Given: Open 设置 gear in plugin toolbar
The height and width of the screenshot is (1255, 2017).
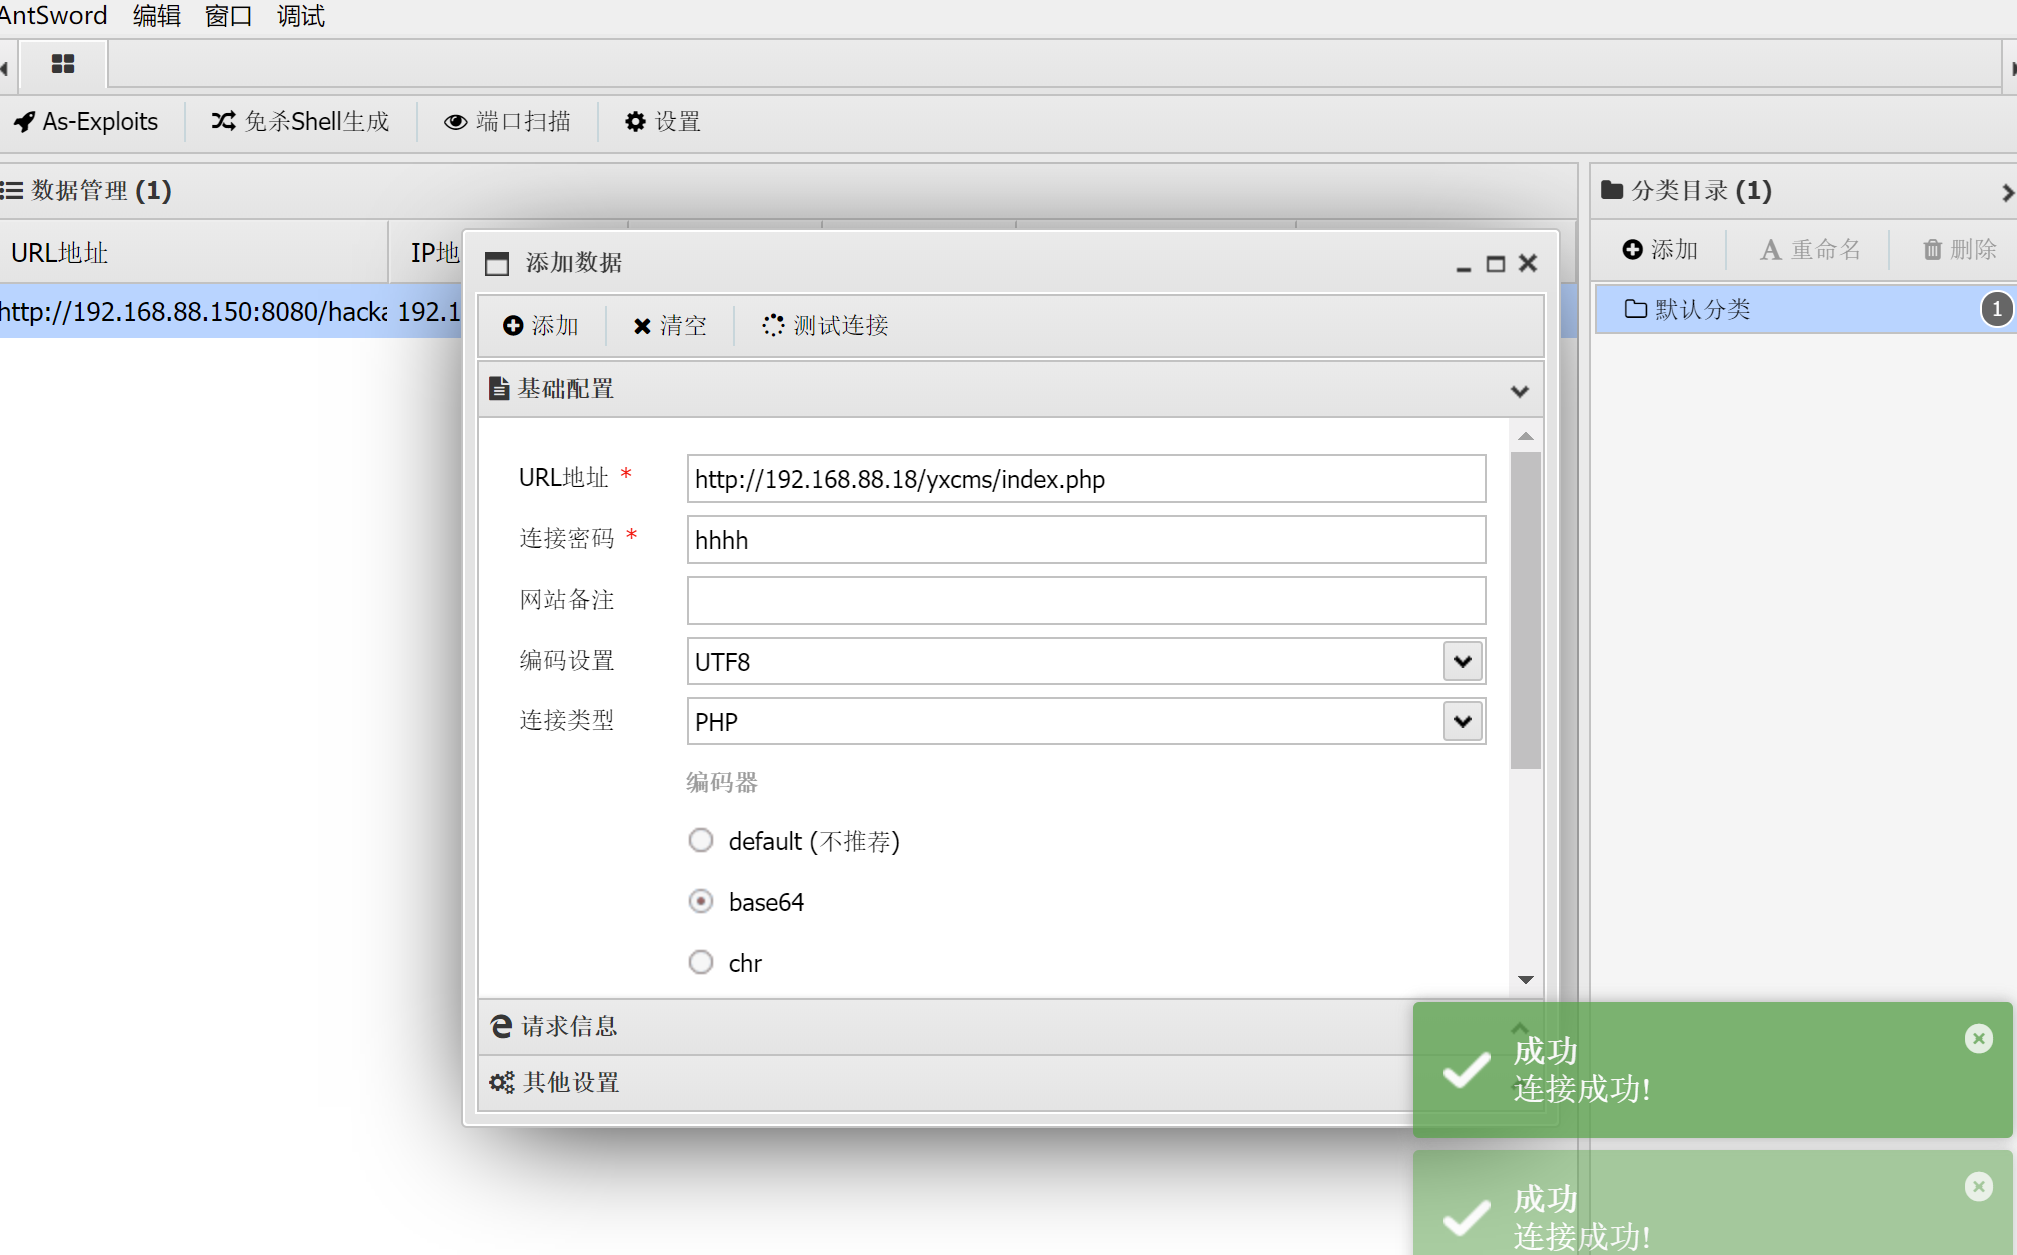Looking at the screenshot, I should point(663,122).
